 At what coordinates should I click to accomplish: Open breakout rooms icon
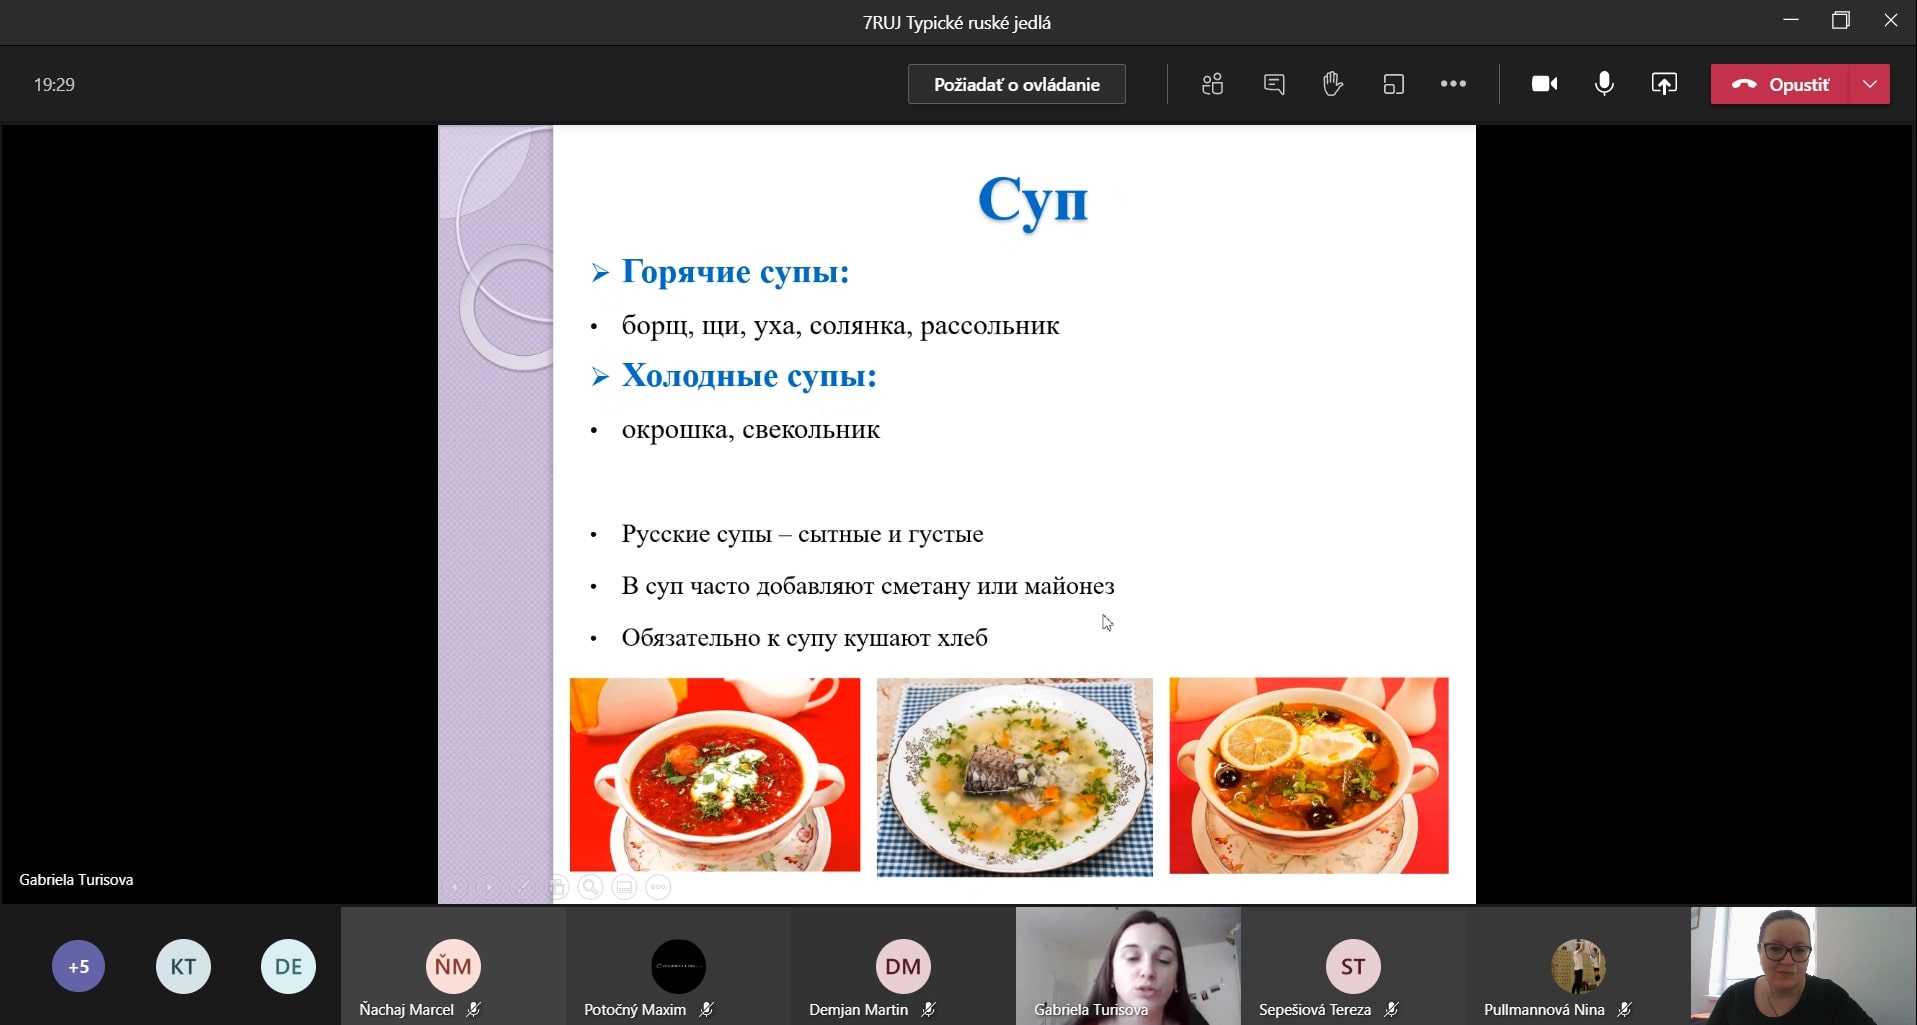[1393, 84]
